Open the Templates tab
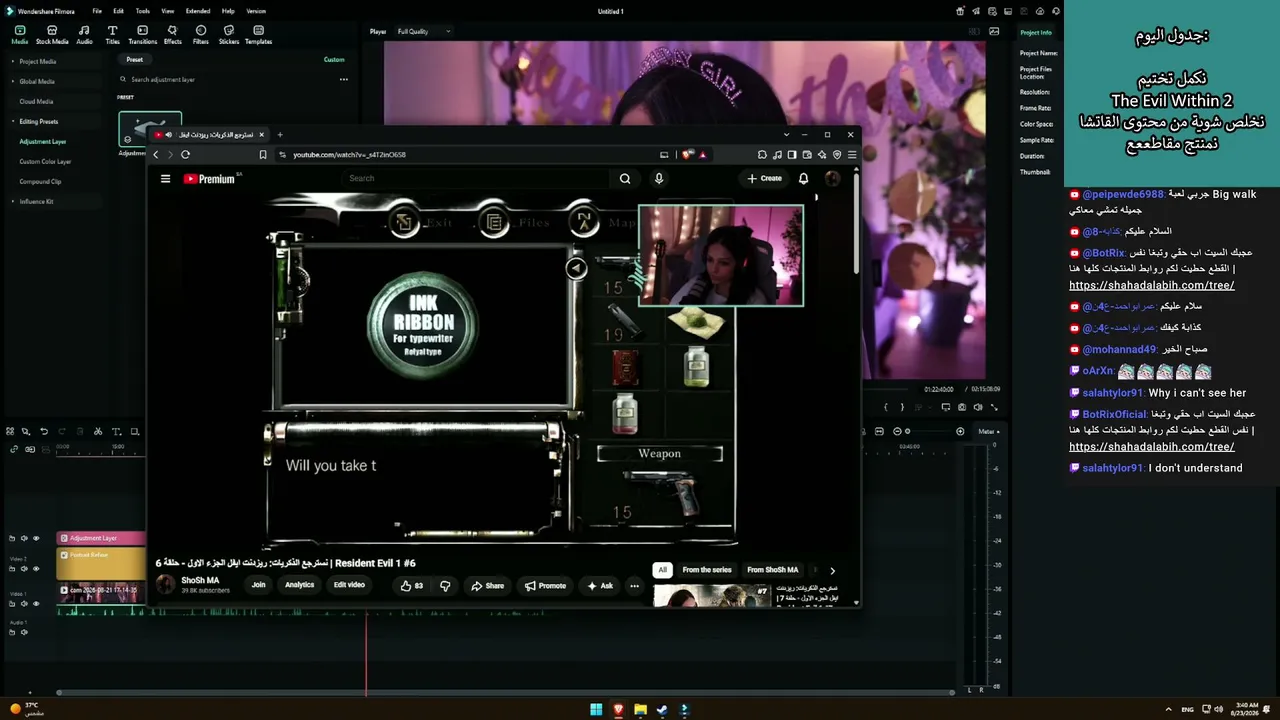 point(258,35)
